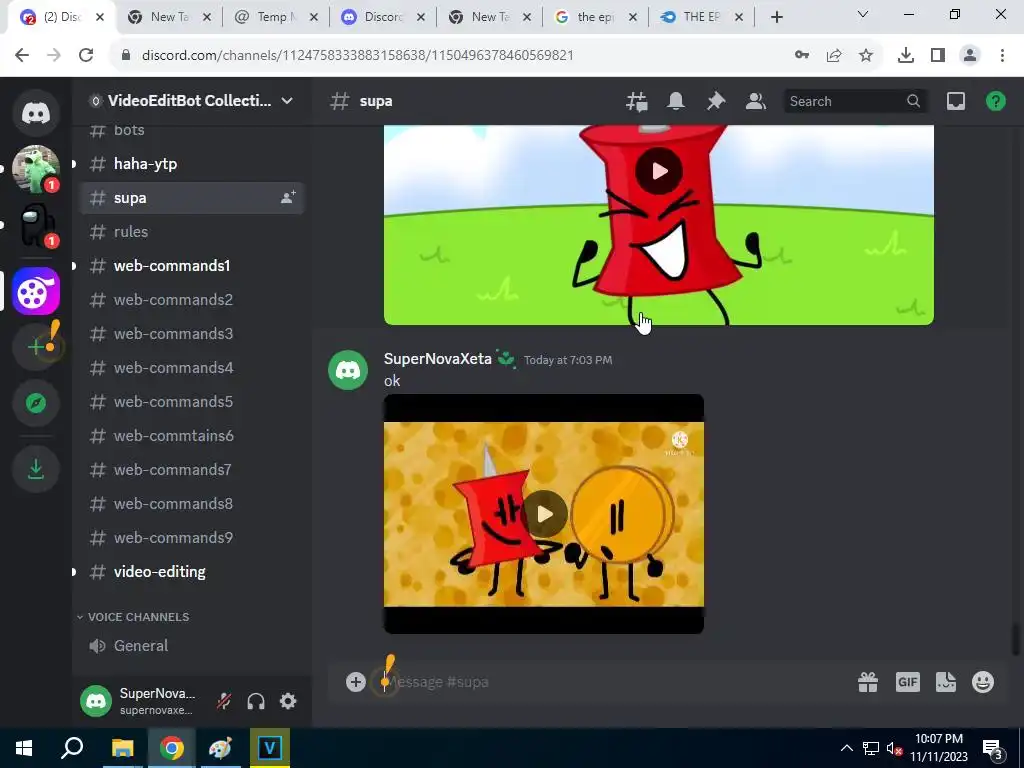Image resolution: width=1024 pixels, height=768 pixels.
Task: Bookmark this page star icon
Action: pos(866,56)
